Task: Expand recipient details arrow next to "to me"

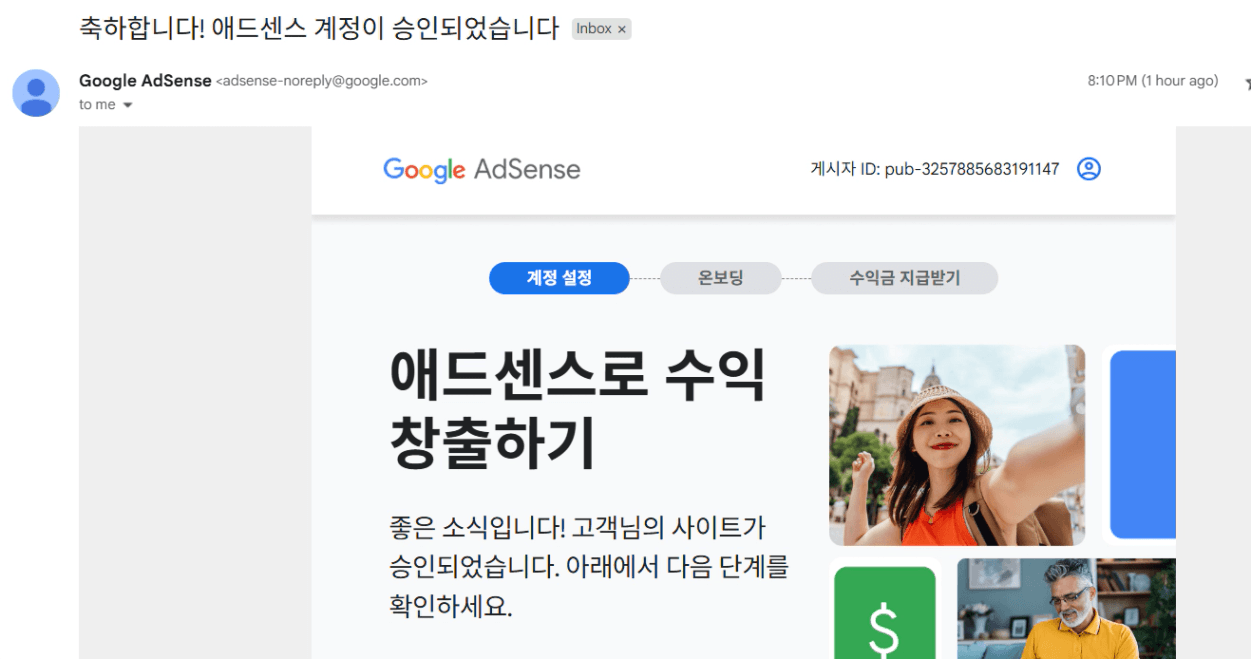Action: click(127, 105)
